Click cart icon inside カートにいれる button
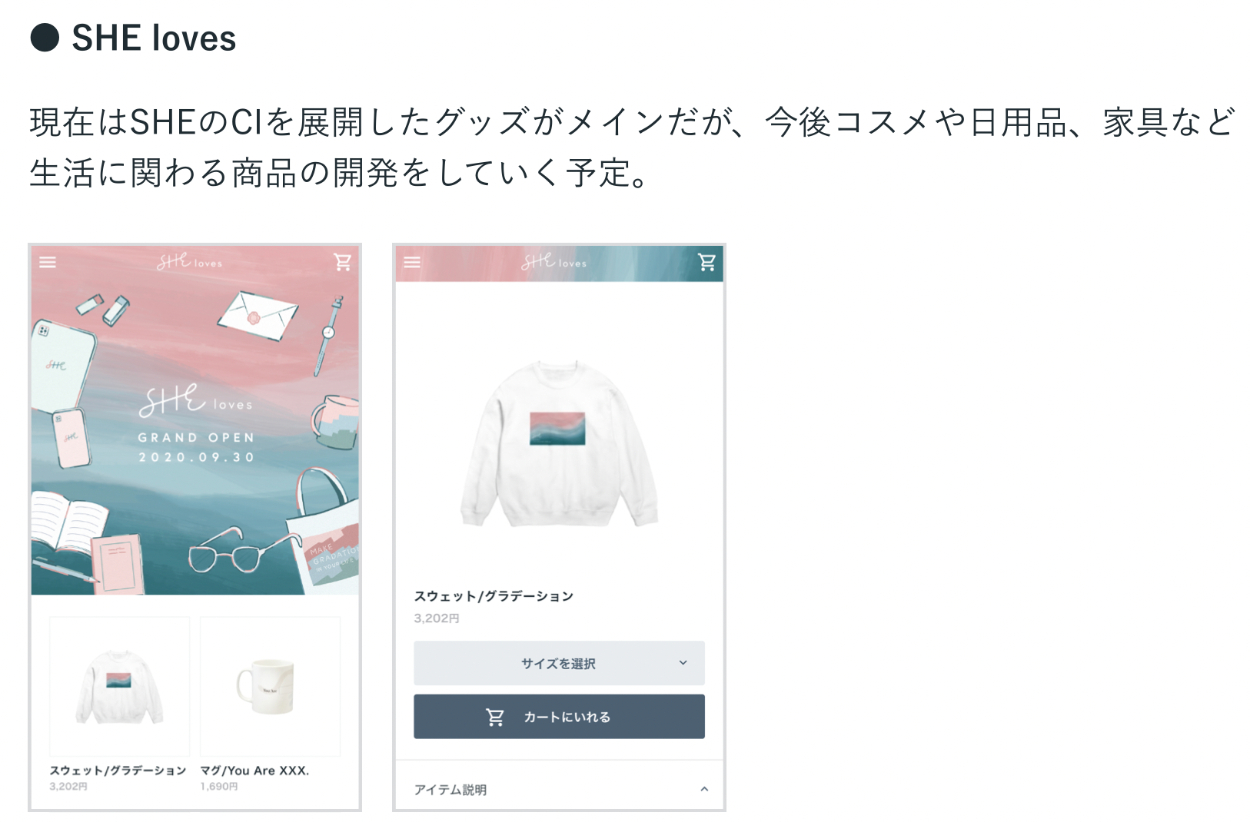Screen dimensions: 1250x822 point(495,717)
